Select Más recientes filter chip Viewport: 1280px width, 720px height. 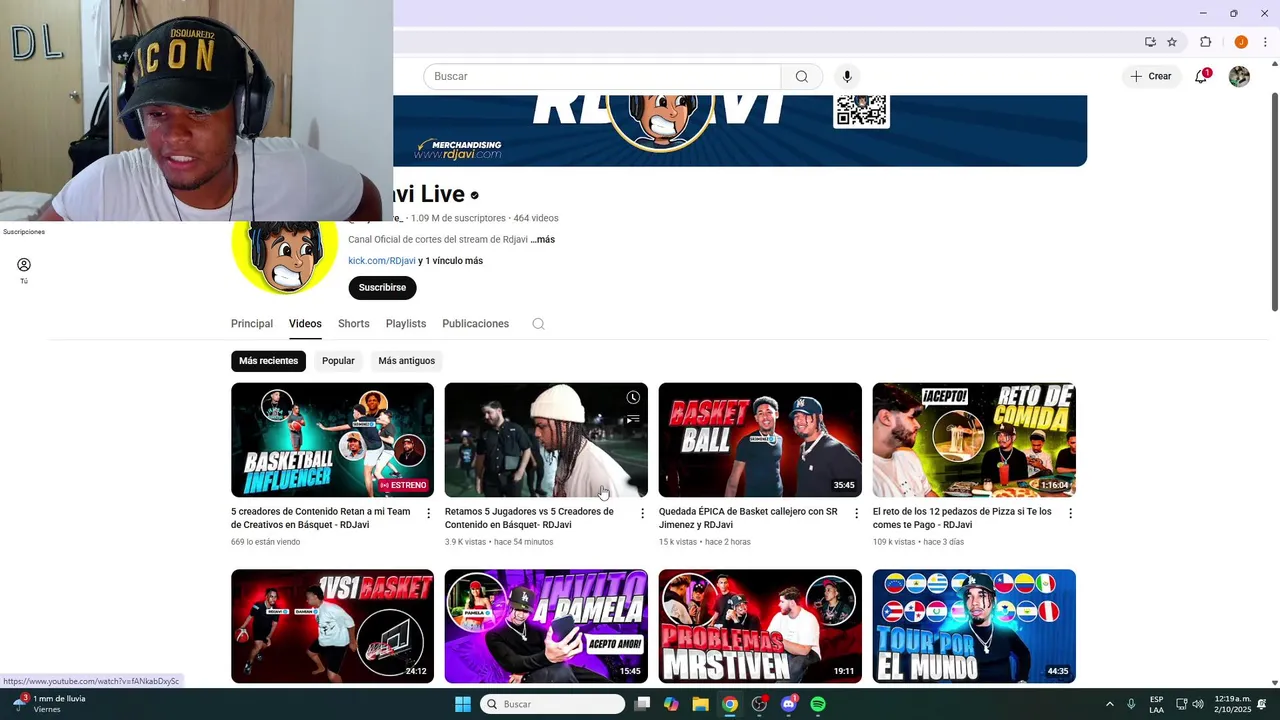pos(268,361)
